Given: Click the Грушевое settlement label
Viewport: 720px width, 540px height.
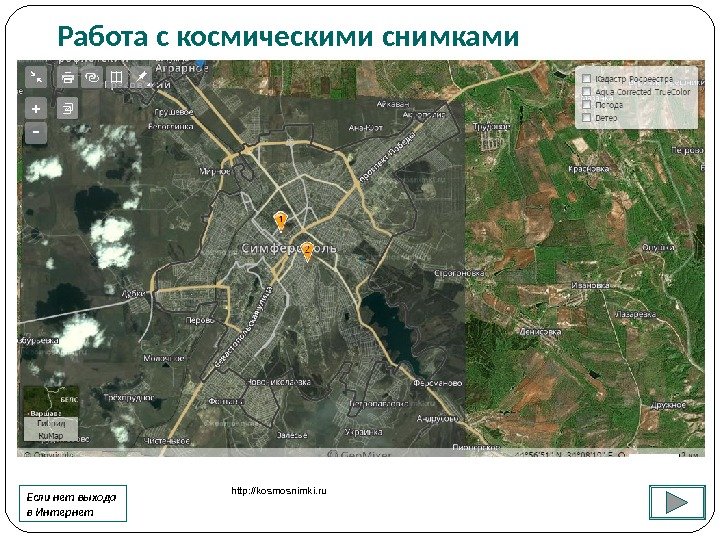Looking at the screenshot, I should (x=174, y=112).
